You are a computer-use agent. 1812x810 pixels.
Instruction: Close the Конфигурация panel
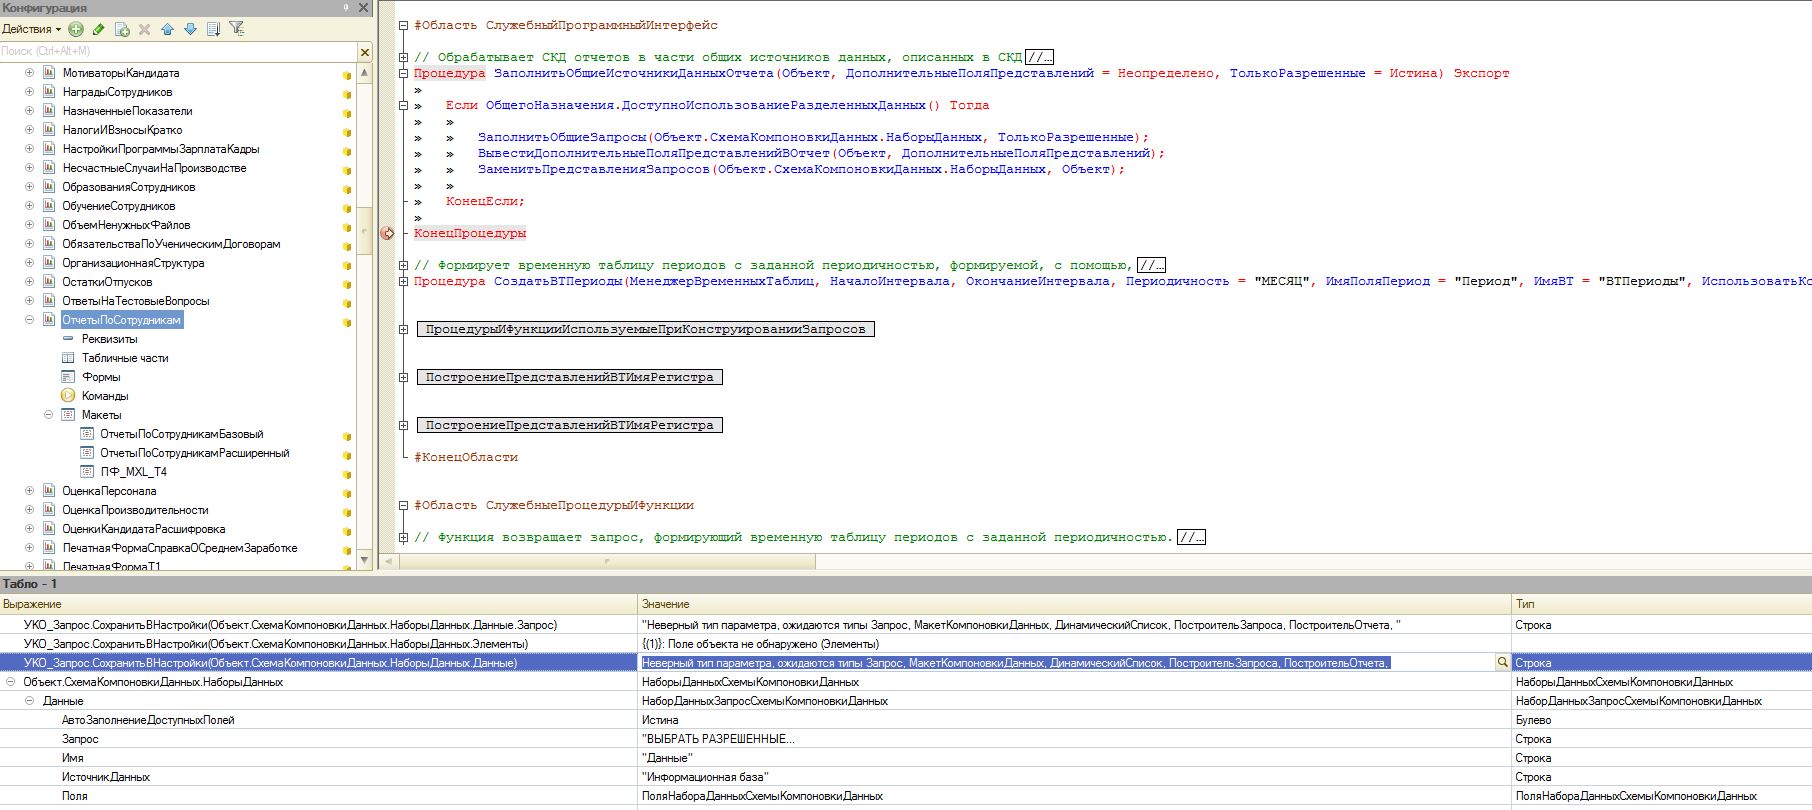click(365, 8)
